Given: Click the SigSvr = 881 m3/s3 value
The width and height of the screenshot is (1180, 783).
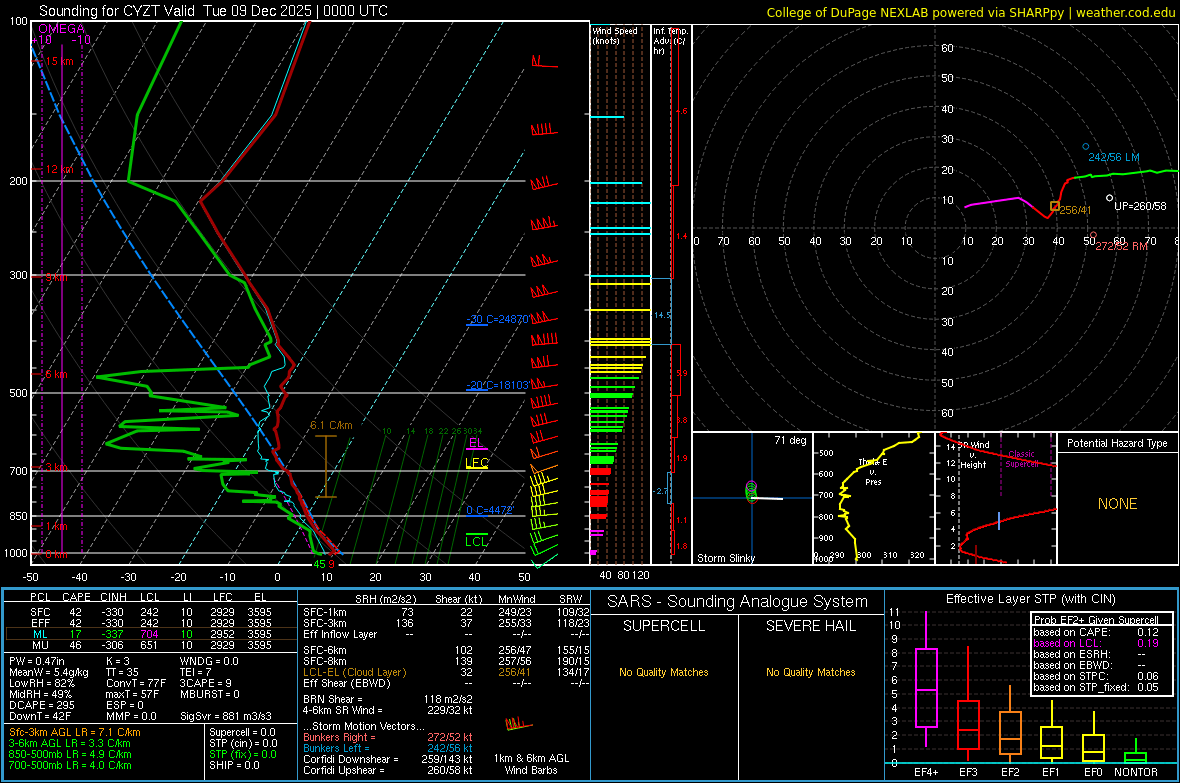Looking at the screenshot, I should (x=226, y=716).
